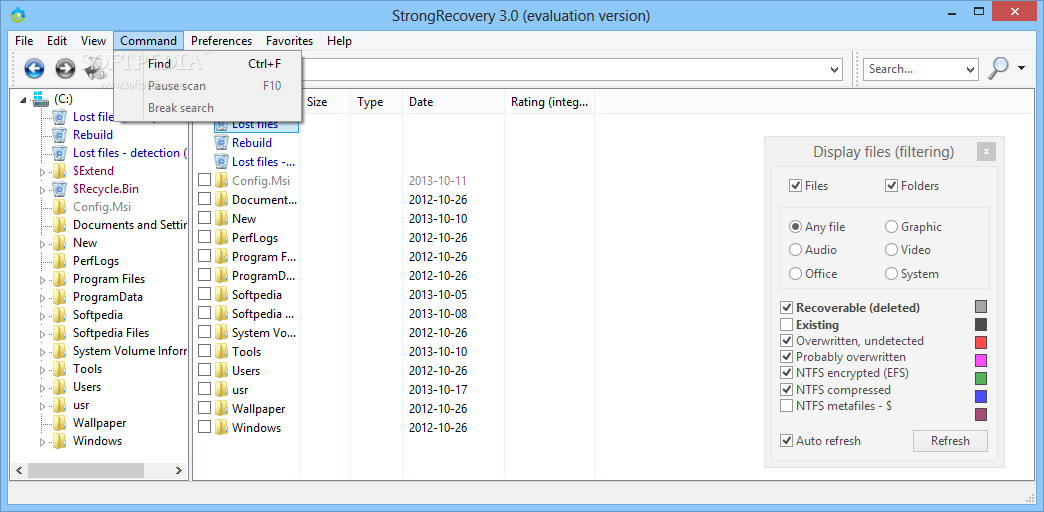Screen dimensions: 1044x512
Task: Select the System radio button
Action: click(x=892, y=274)
